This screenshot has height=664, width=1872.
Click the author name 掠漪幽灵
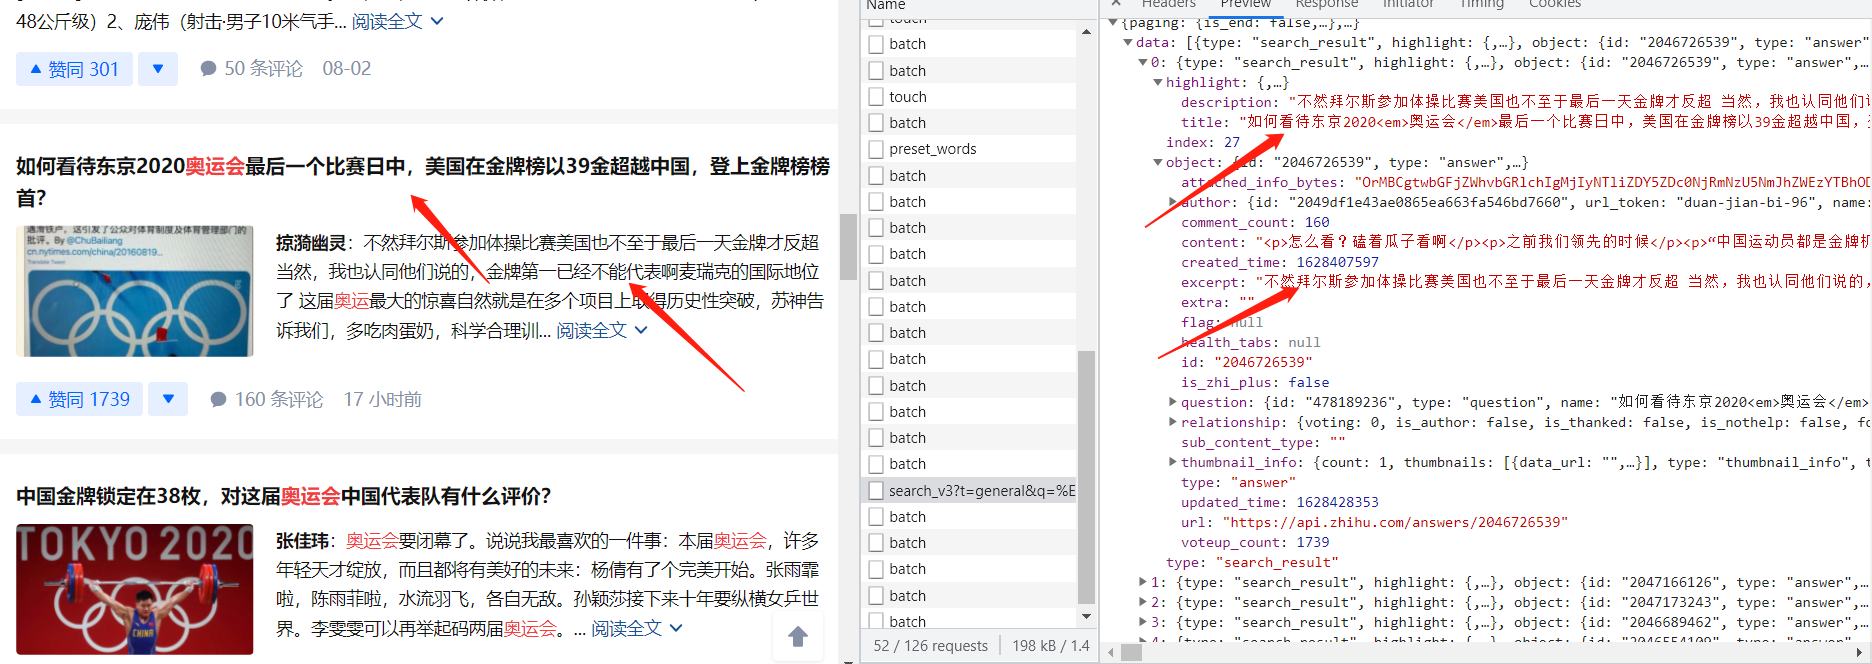(311, 243)
